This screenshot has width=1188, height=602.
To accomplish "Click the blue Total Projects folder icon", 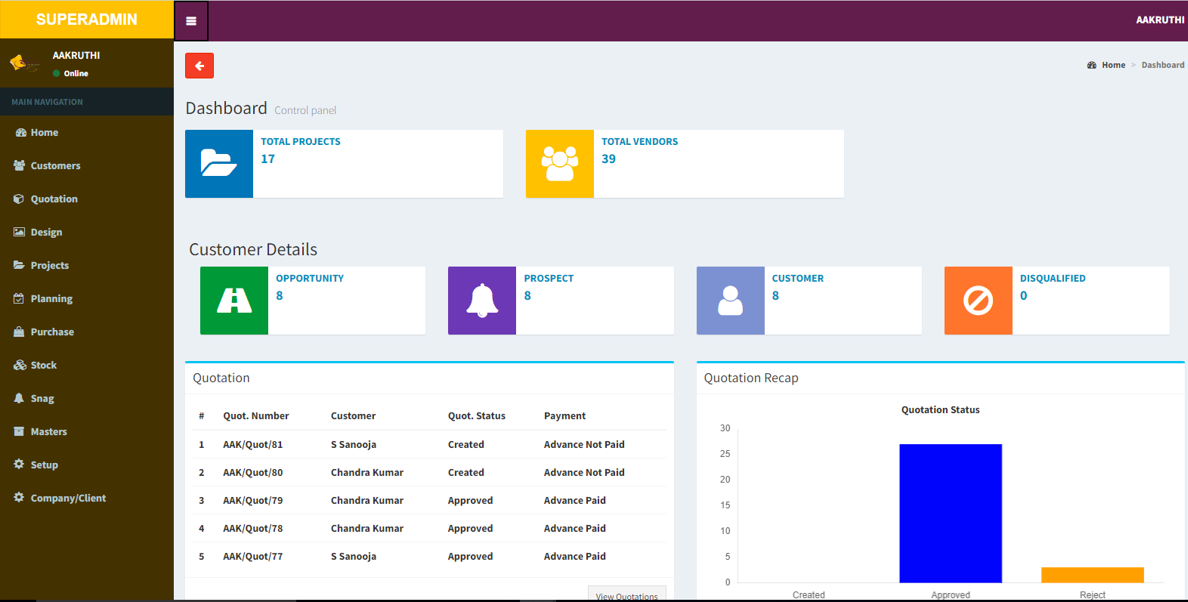I will coord(219,164).
